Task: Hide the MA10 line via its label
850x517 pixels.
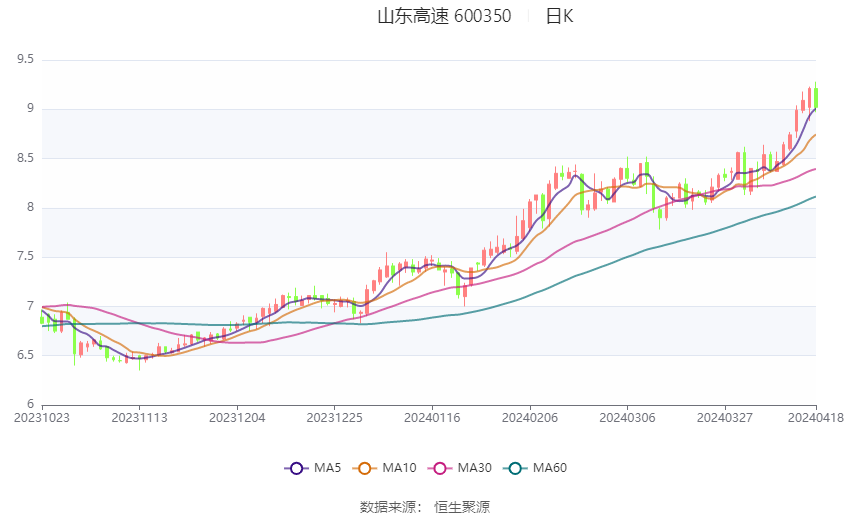Action: pos(399,468)
